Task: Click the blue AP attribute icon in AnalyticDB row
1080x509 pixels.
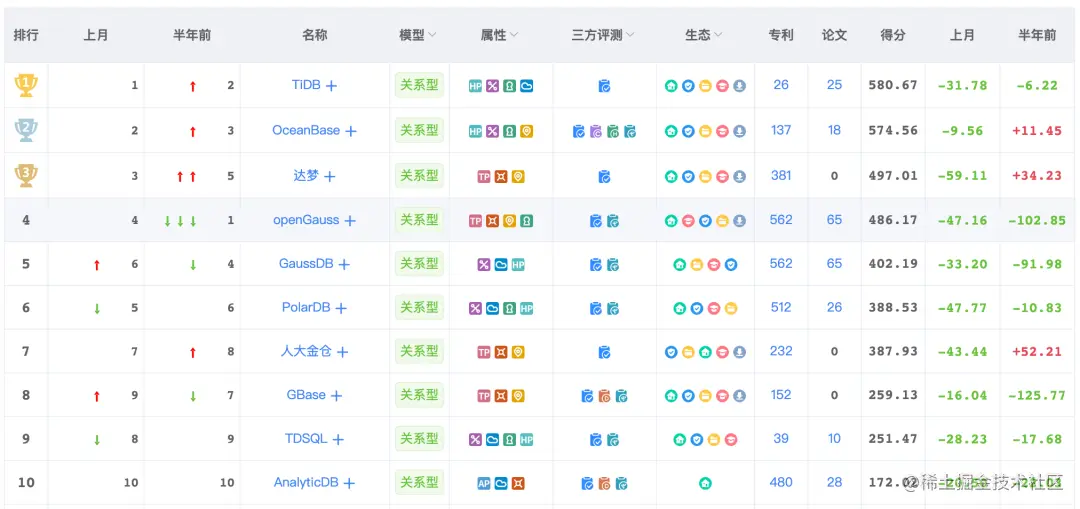Action: tap(484, 484)
